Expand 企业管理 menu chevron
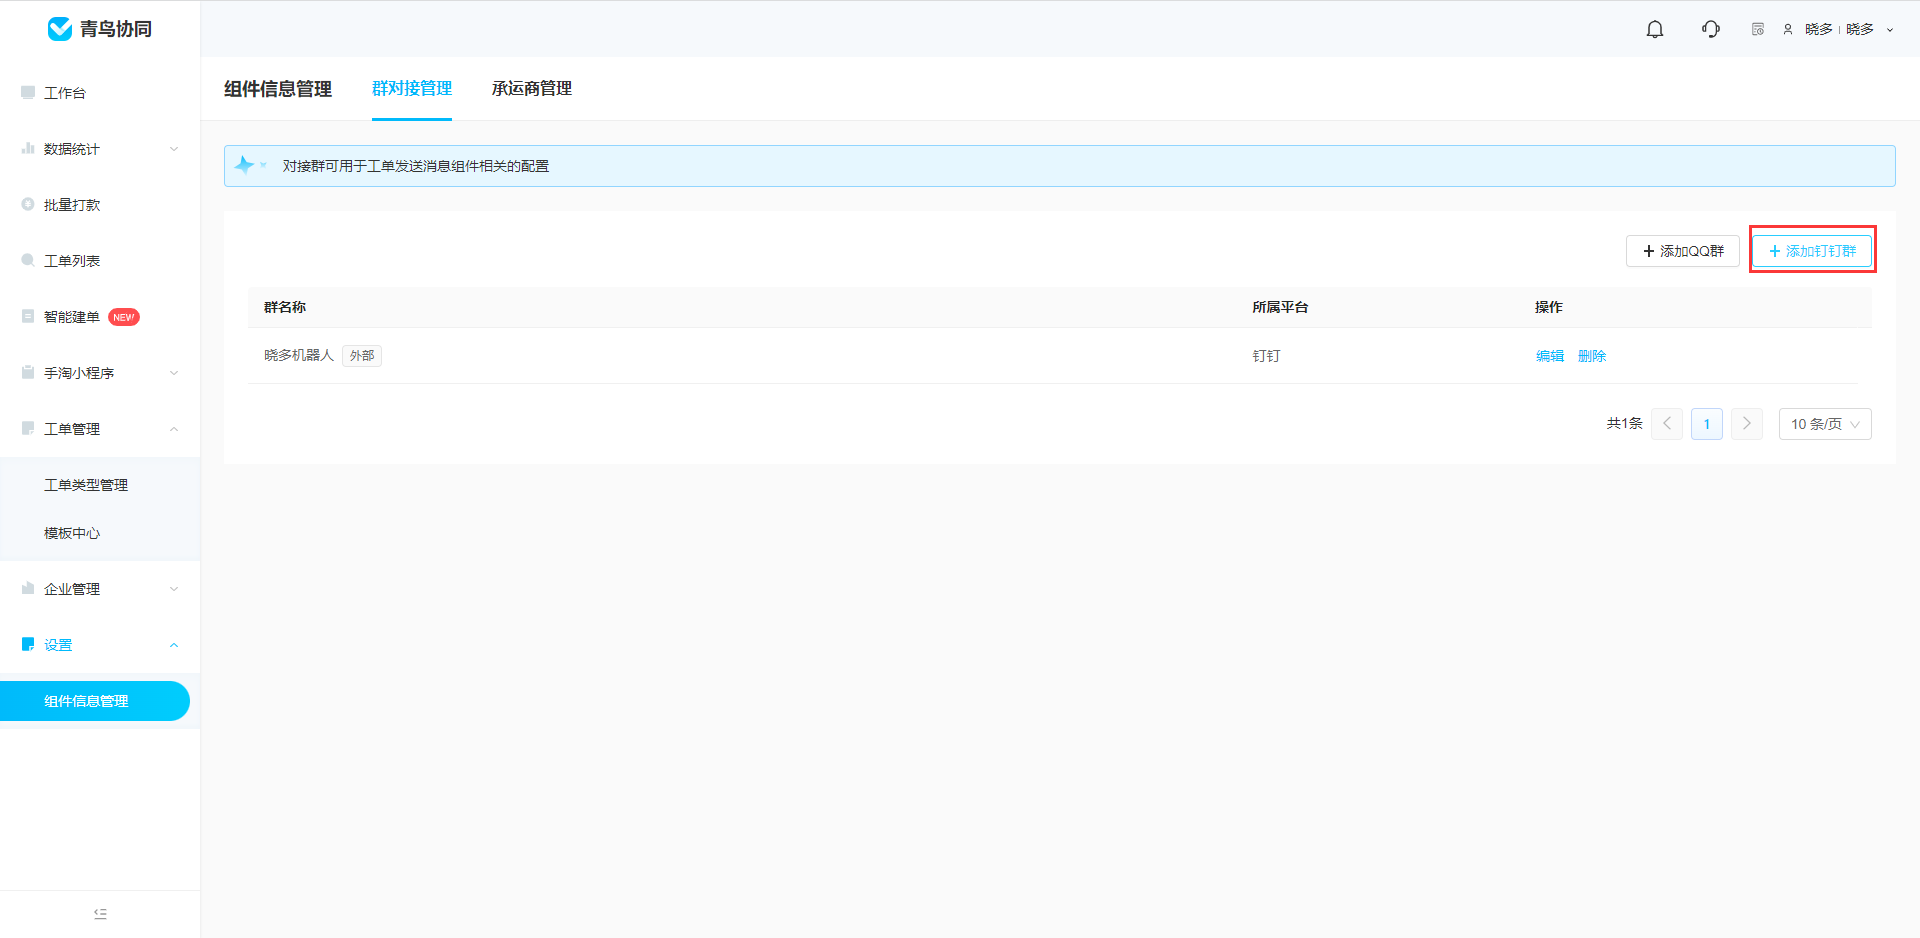The height and width of the screenshot is (938, 1920). point(174,589)
